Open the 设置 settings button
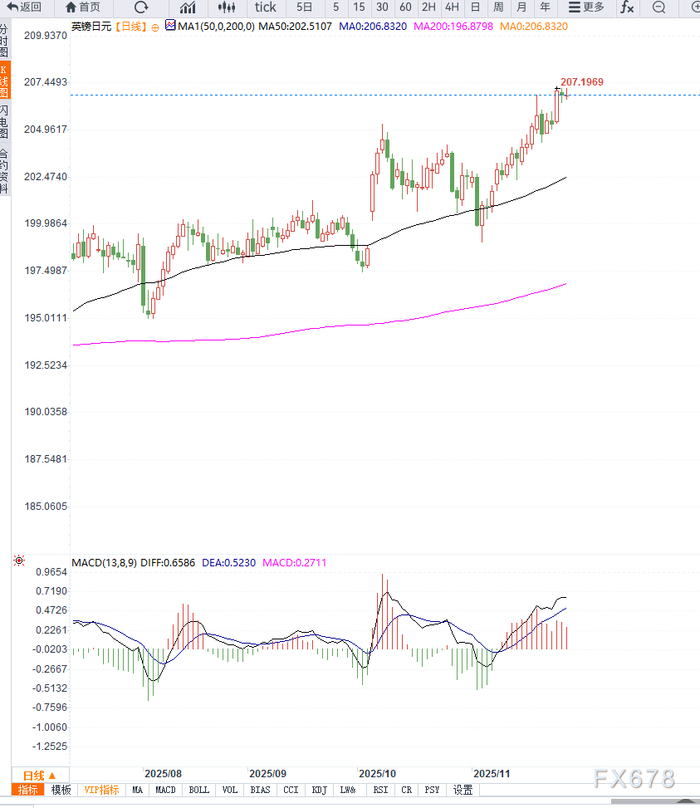 463,789
